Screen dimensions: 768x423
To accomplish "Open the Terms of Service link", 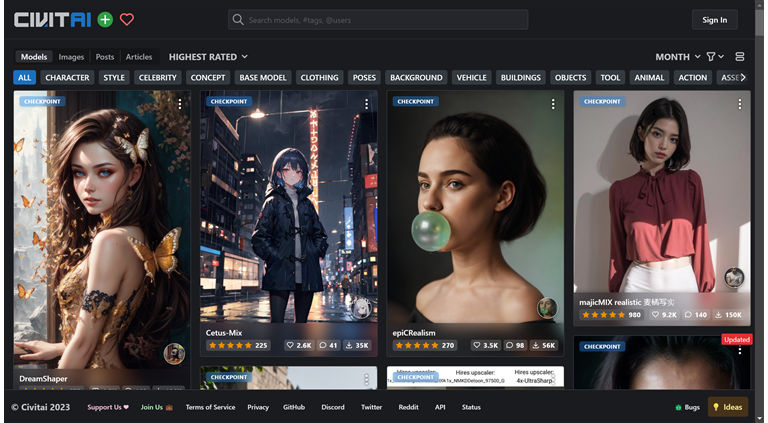I will click(x=210, y=407).
